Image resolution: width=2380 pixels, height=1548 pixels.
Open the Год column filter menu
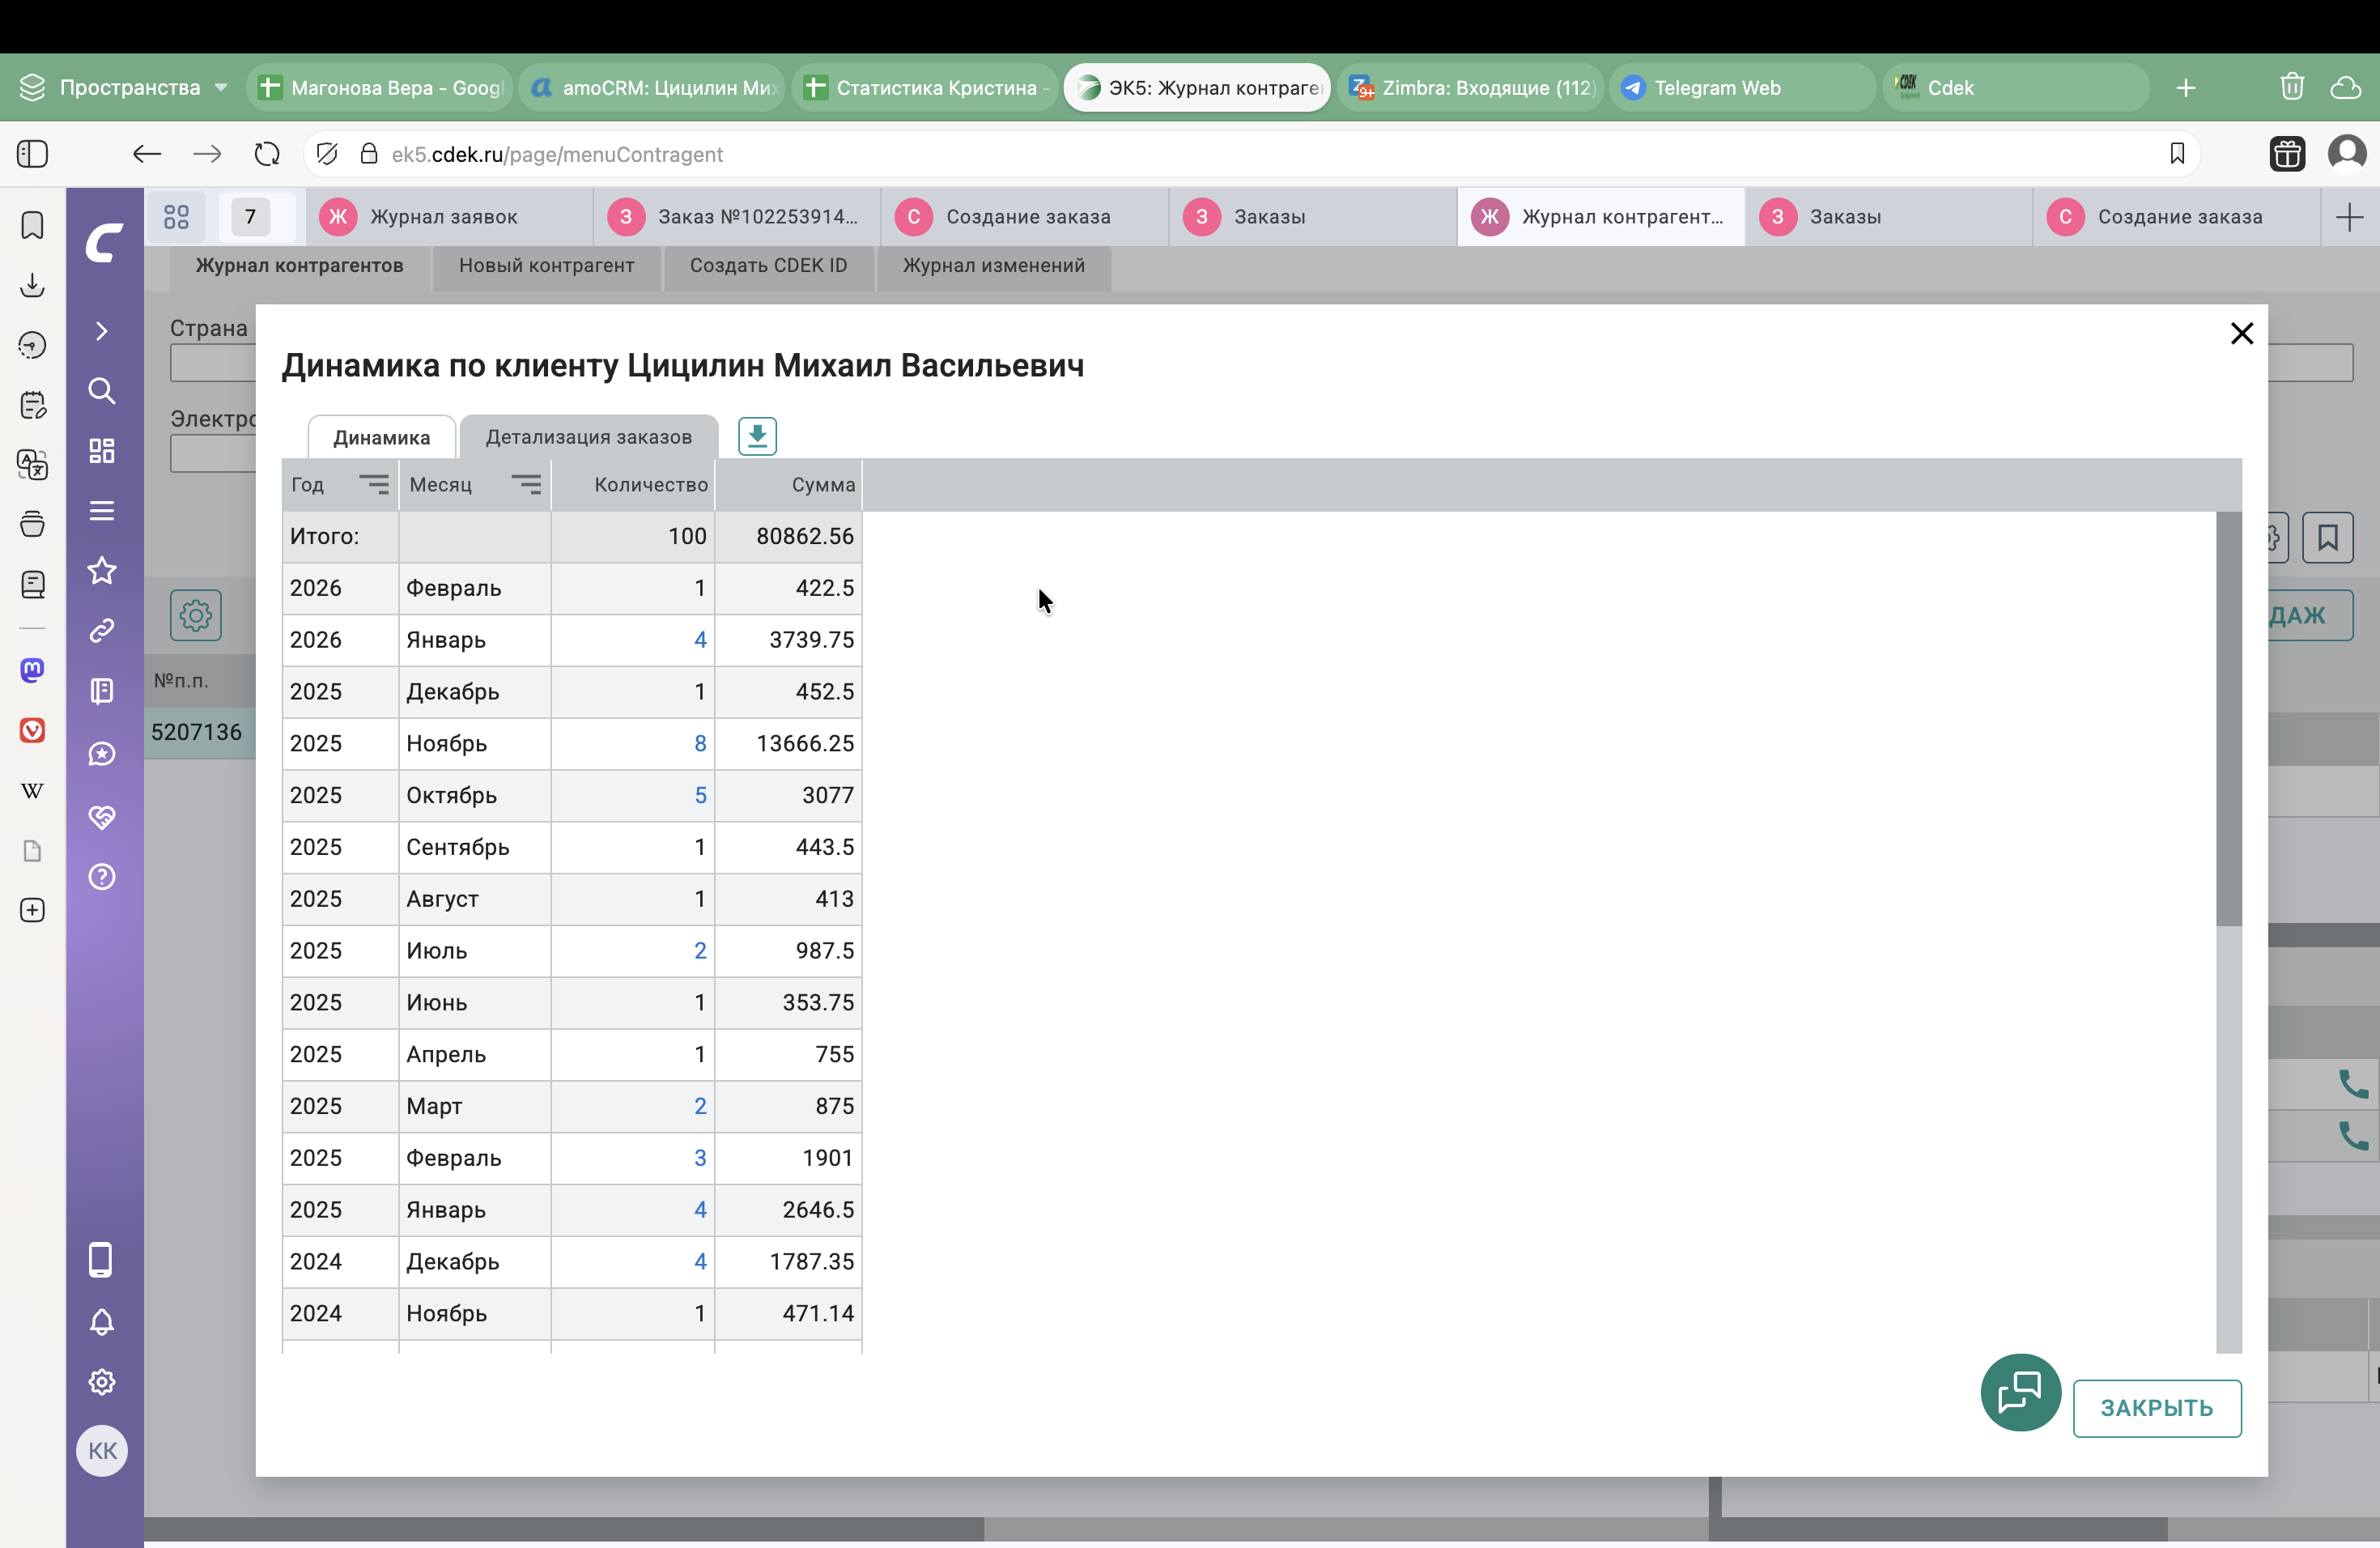(374, 485)
